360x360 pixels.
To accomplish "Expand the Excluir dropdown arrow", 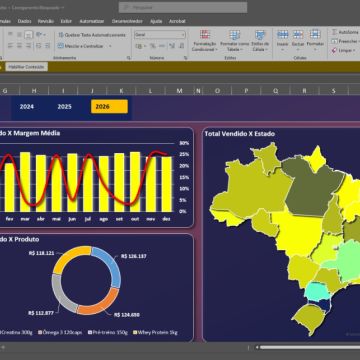I will tap(298, 50).
